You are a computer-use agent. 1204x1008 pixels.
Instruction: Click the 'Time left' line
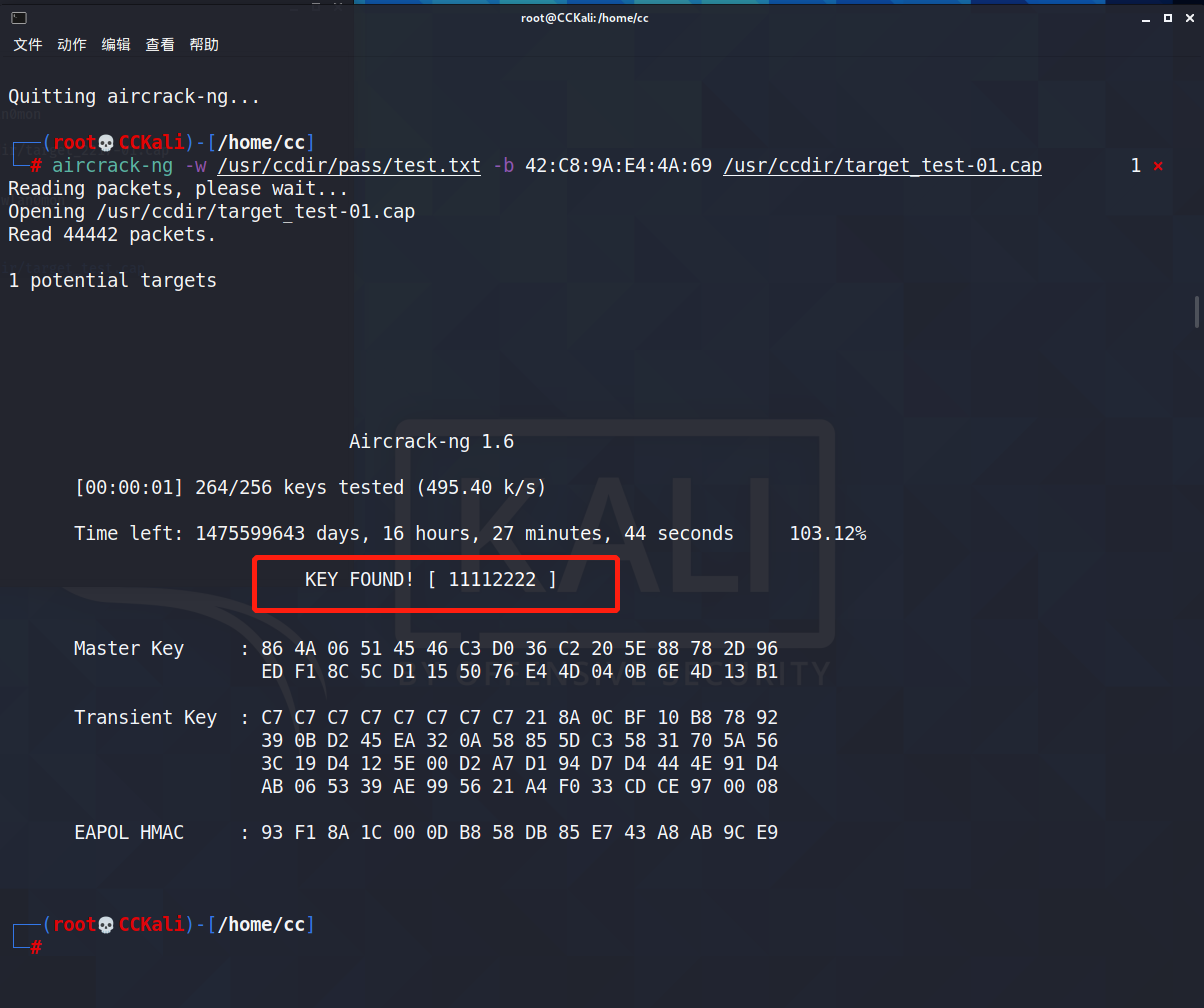coord(404,534)
